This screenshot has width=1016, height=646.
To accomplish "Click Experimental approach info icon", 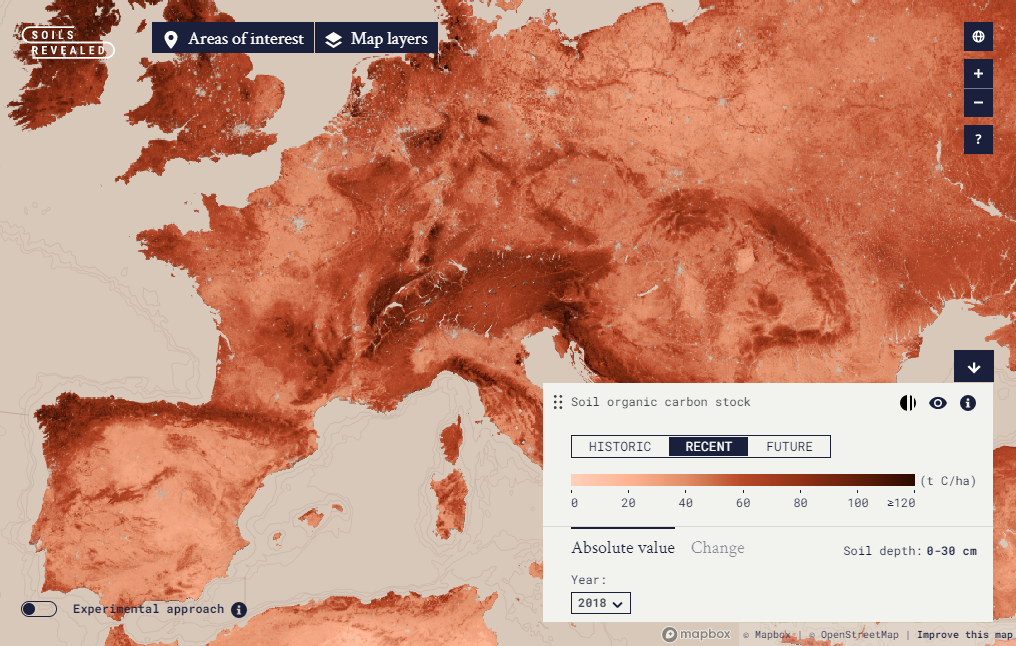I will click(x=238, y=609).
